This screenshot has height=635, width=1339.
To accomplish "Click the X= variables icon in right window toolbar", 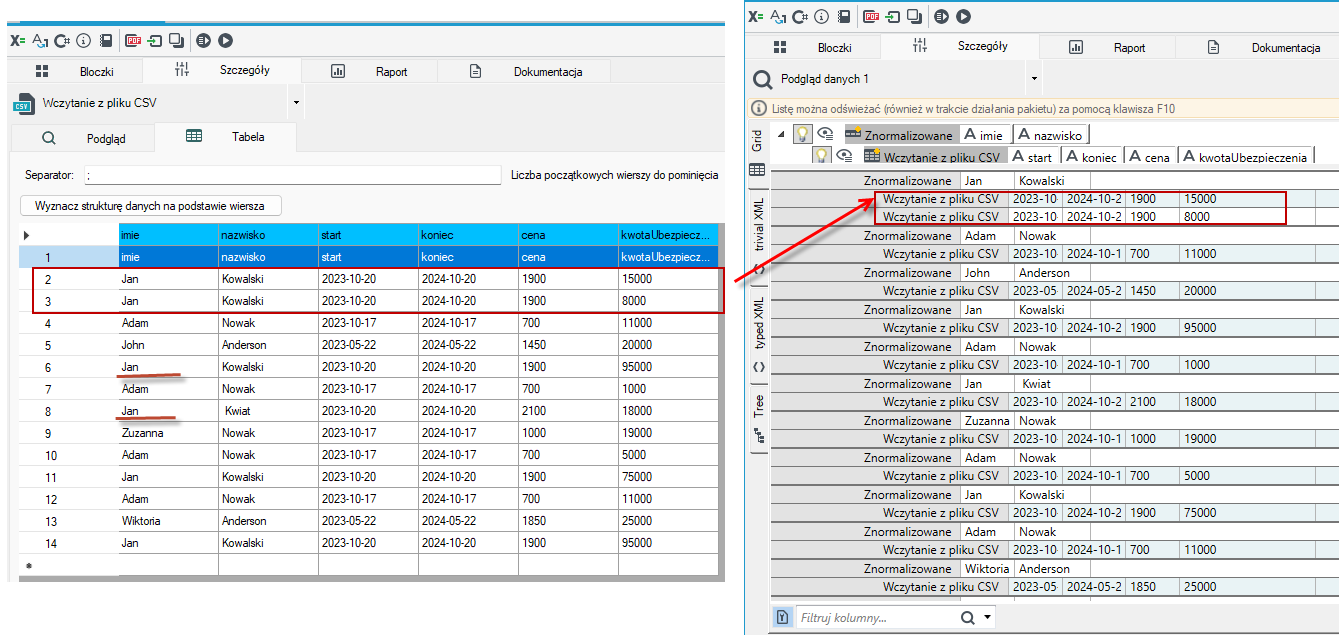I will [756, 16].
